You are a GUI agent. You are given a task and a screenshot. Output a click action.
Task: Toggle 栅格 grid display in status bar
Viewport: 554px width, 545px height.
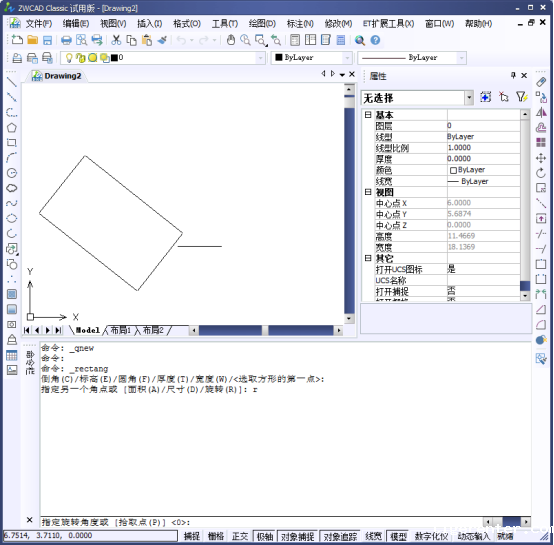216,537
